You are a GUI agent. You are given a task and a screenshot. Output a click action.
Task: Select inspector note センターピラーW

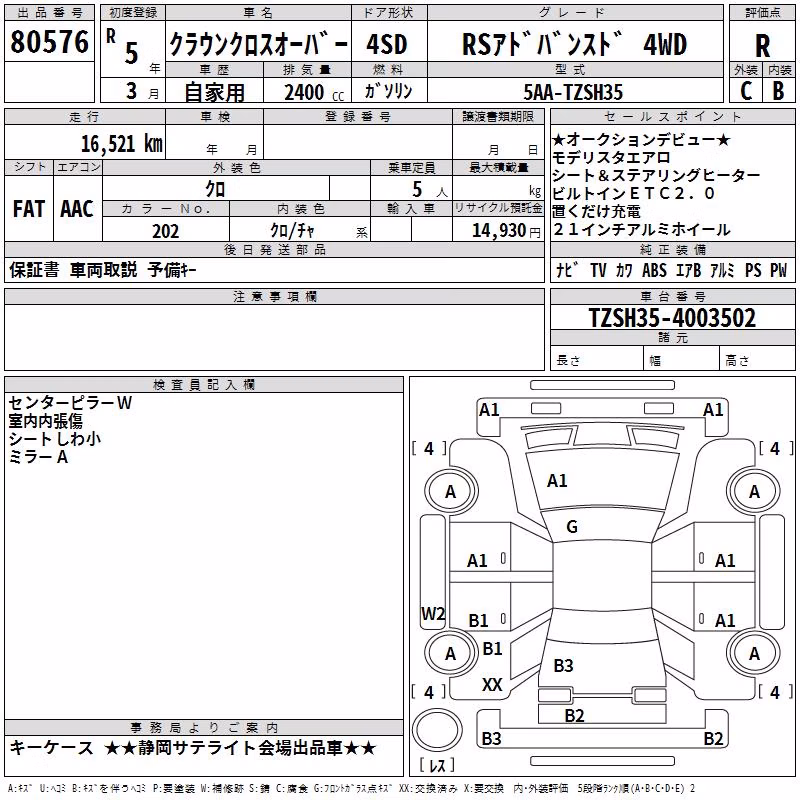click(70, 403)
